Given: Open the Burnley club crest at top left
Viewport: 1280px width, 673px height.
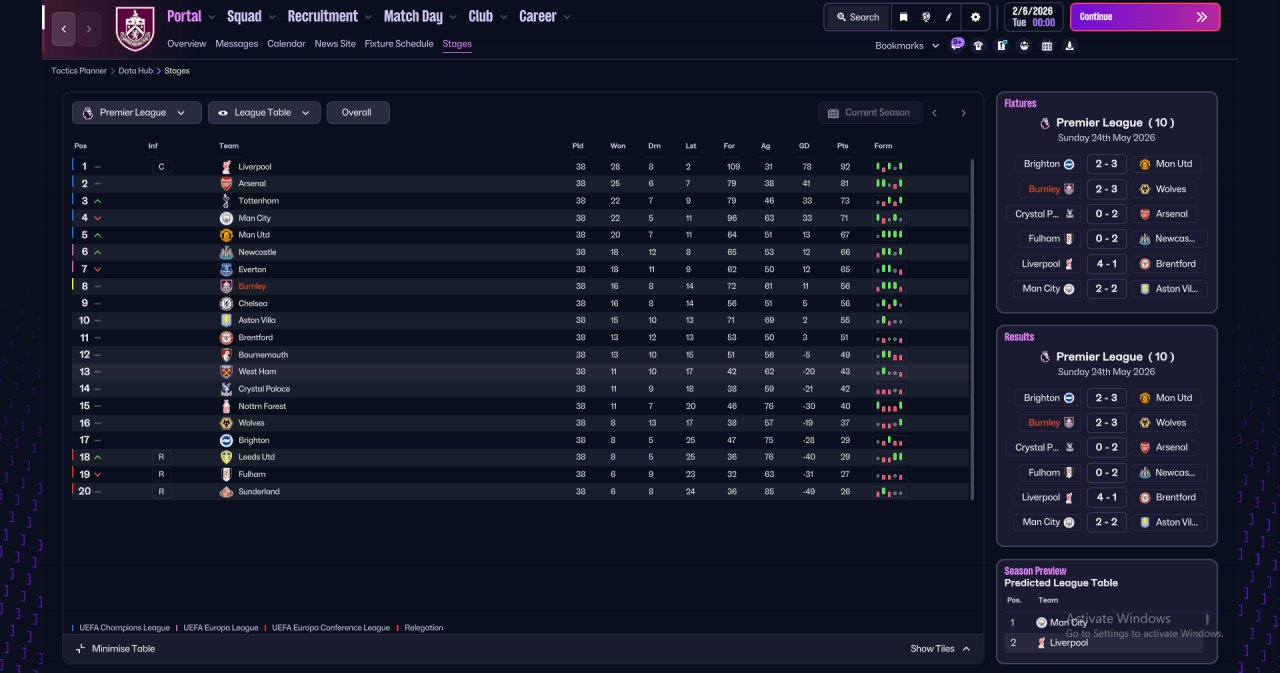Looking at the screenshot, I should coord(135,29).
